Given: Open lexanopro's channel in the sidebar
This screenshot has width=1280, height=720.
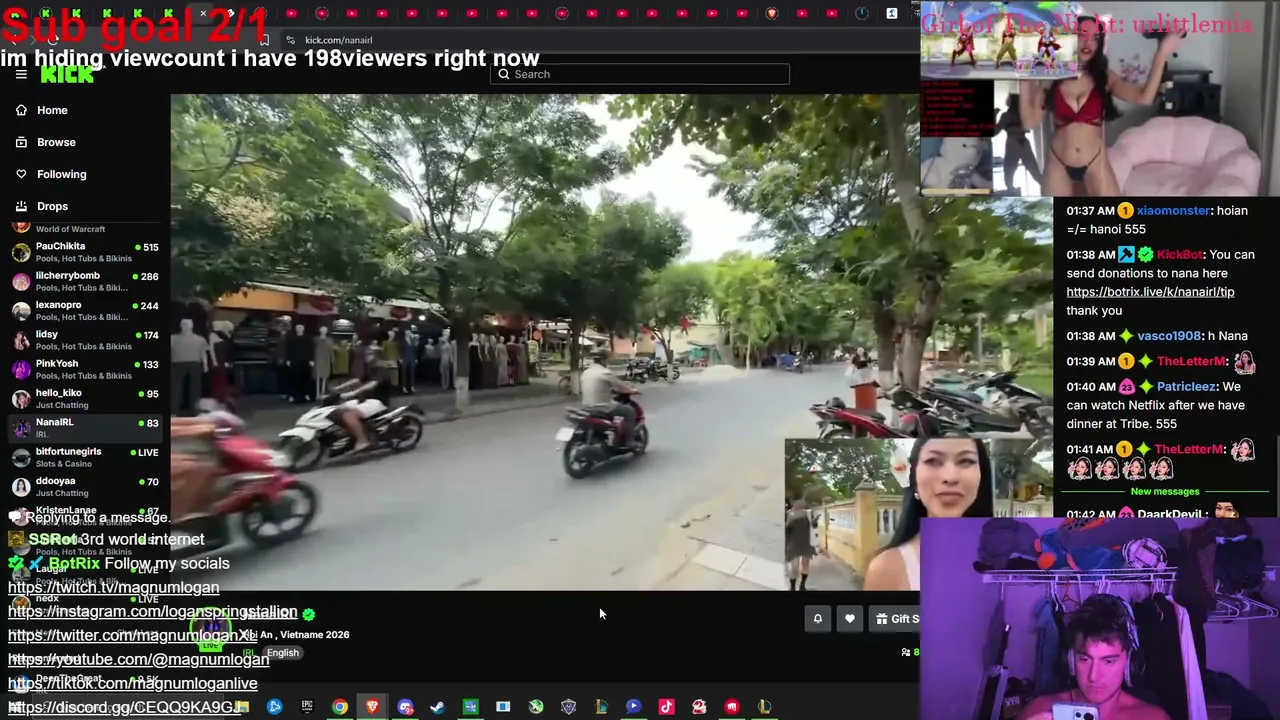Looking at the screenshot, I should (x=85, y=310).
